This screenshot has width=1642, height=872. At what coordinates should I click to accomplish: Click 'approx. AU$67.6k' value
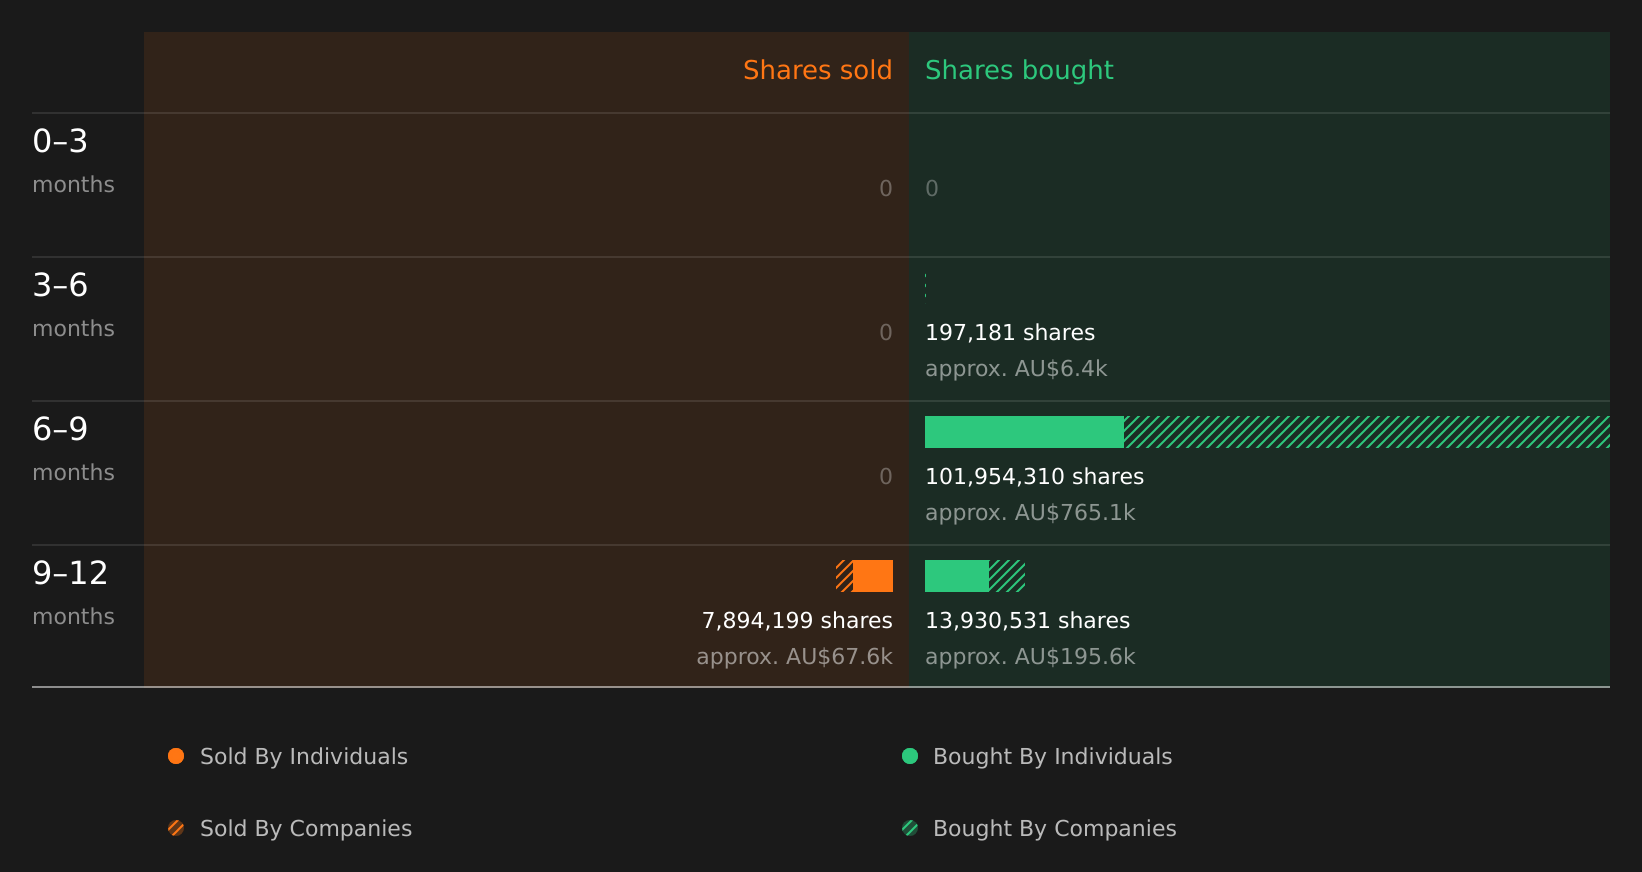pyautogui.click(x=794, y=657)
